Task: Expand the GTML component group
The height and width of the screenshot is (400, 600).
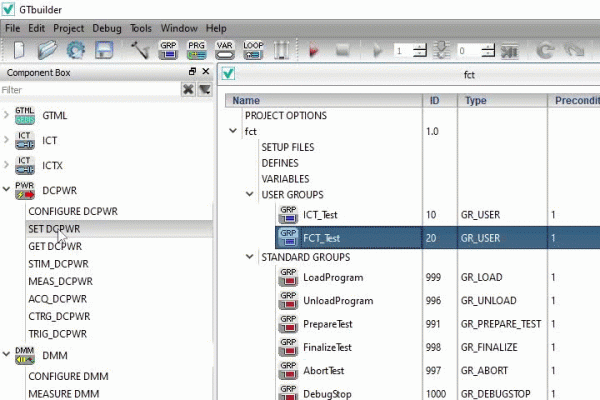Action: 8,116
